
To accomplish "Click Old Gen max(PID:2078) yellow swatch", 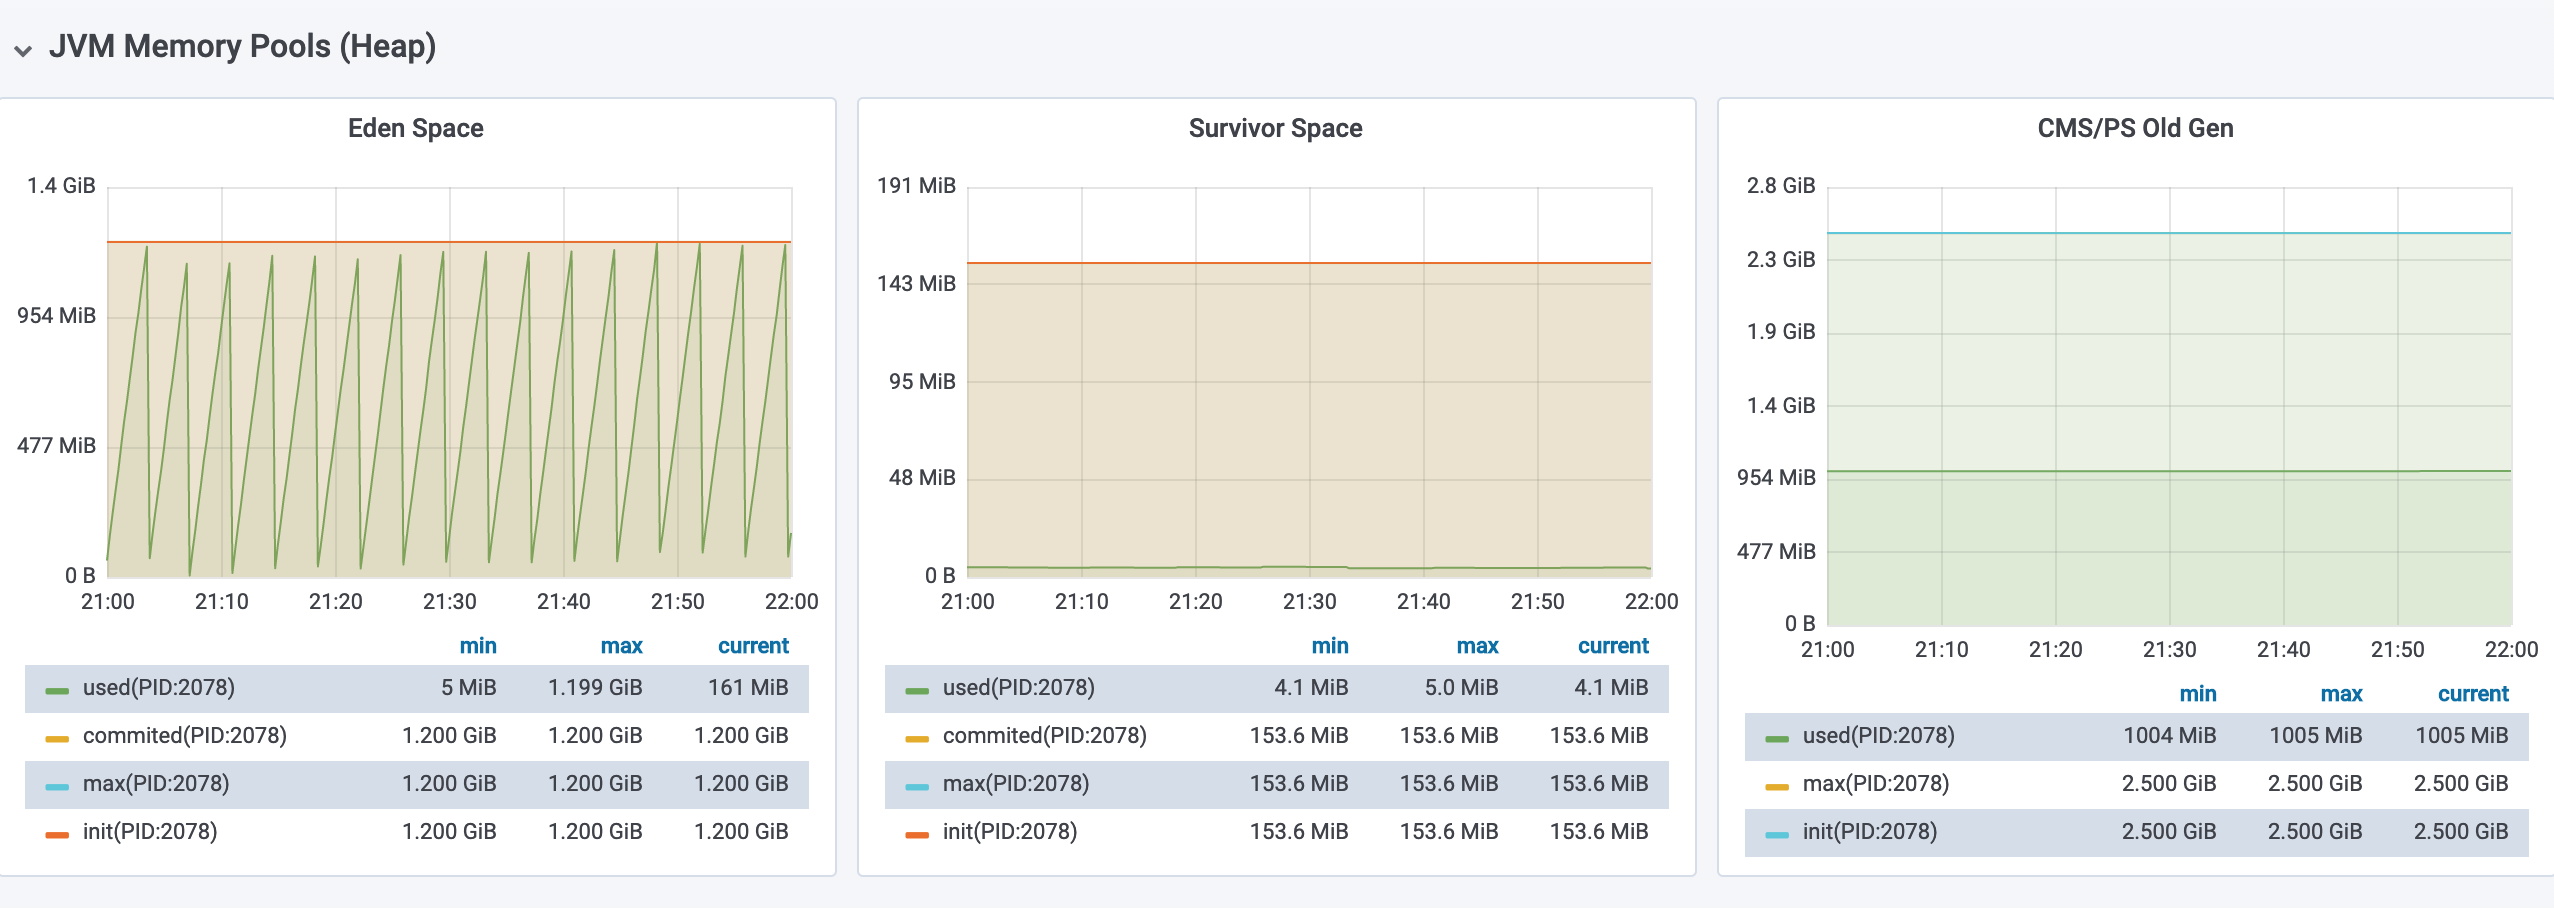I will (1777, 786).
